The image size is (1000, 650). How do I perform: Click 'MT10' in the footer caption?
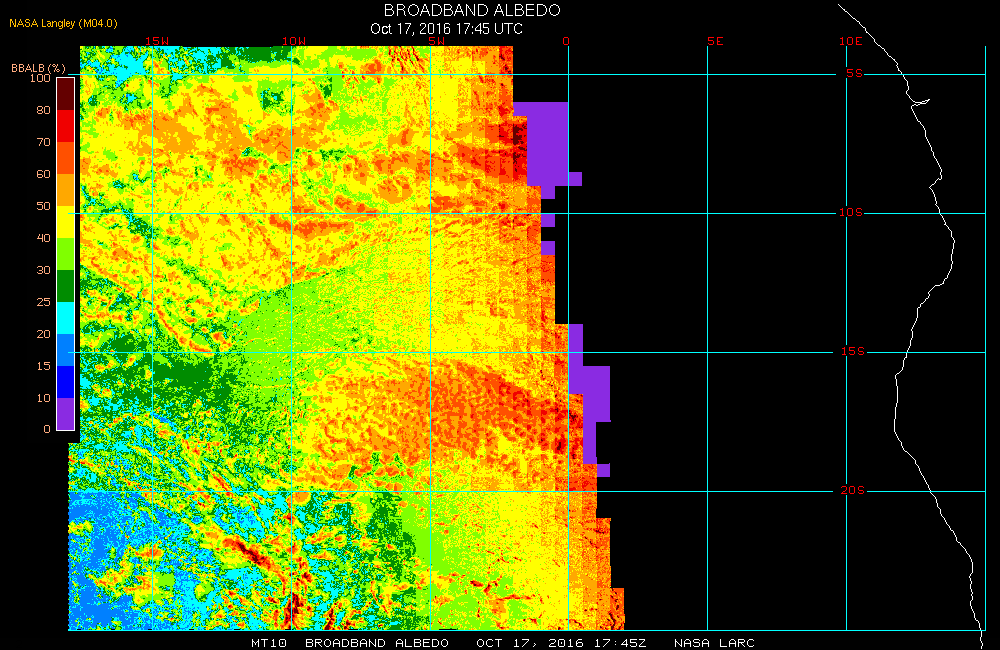[269, 642]
